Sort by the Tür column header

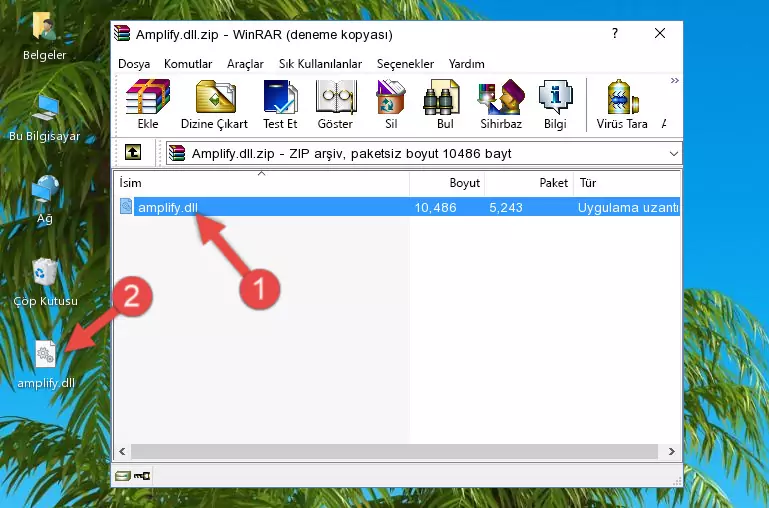point(627,183)
